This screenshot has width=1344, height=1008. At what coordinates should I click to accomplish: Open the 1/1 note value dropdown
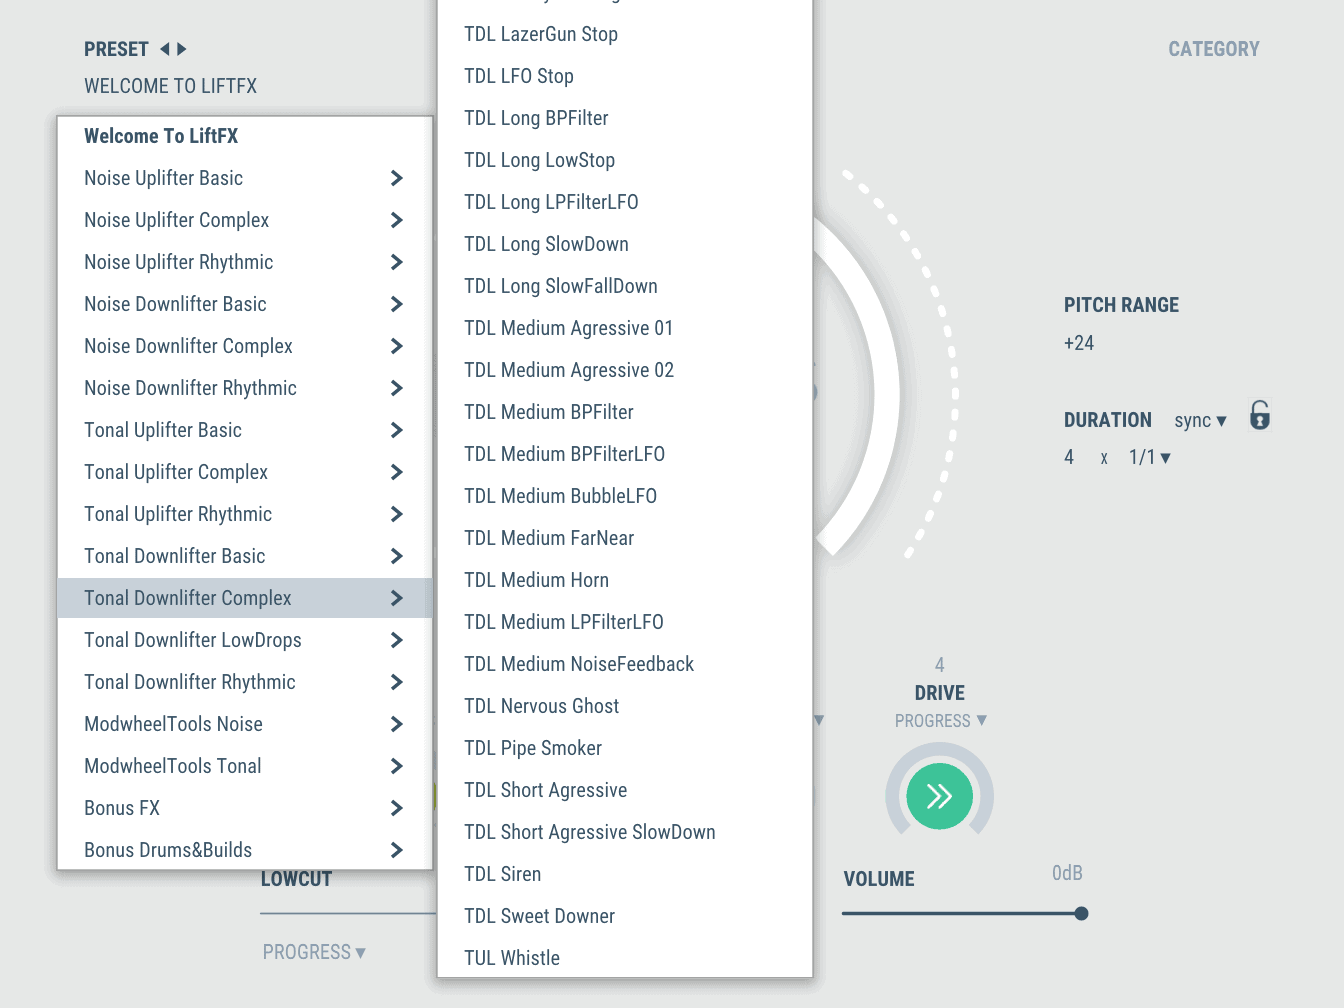click(1150, 457)
